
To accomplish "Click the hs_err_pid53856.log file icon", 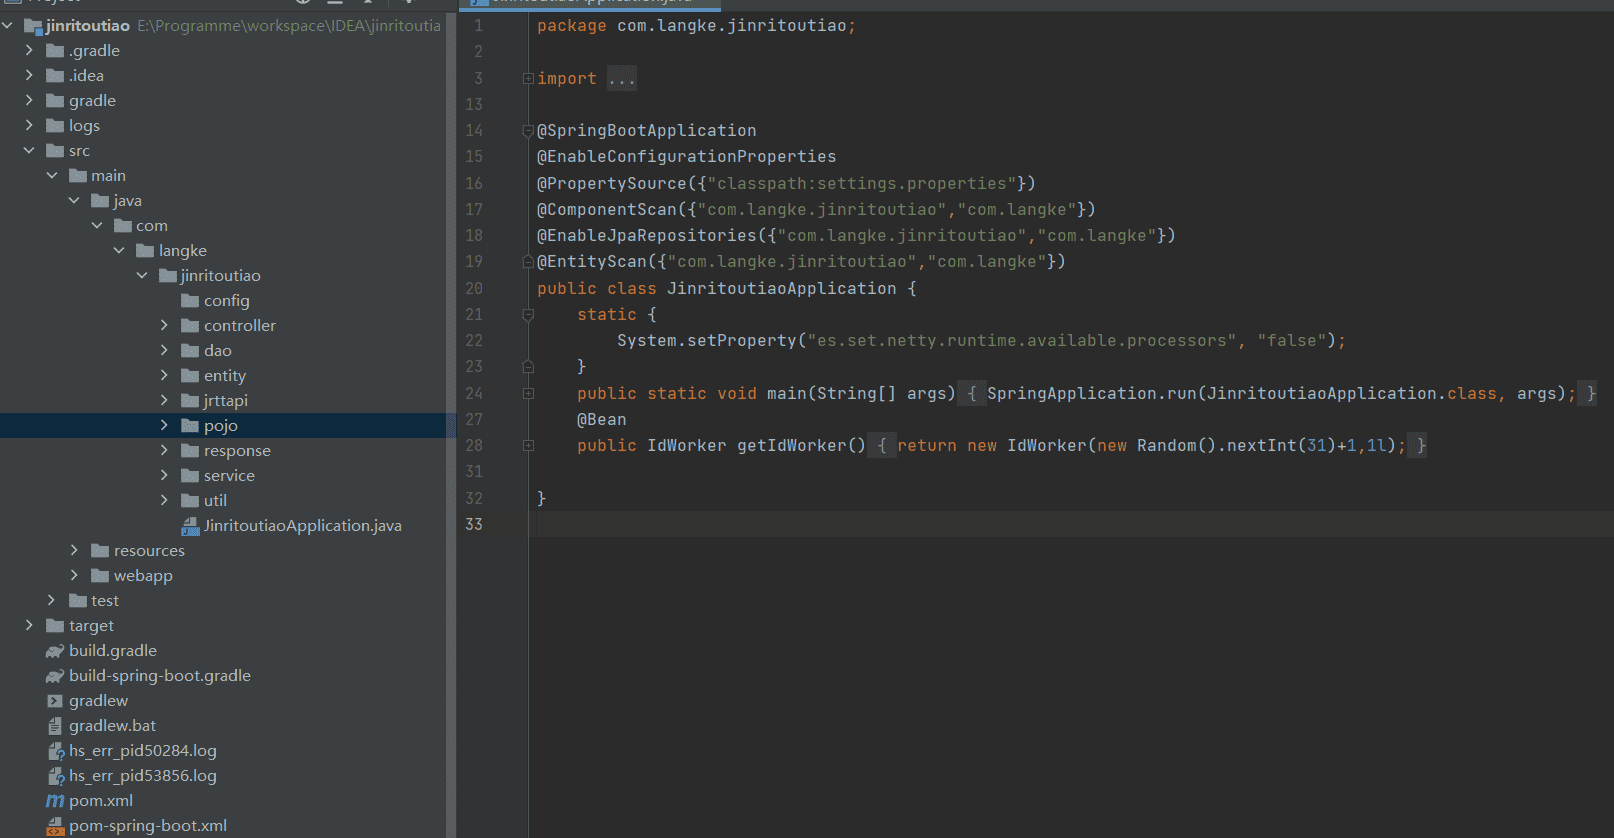I will click(56, 776).
